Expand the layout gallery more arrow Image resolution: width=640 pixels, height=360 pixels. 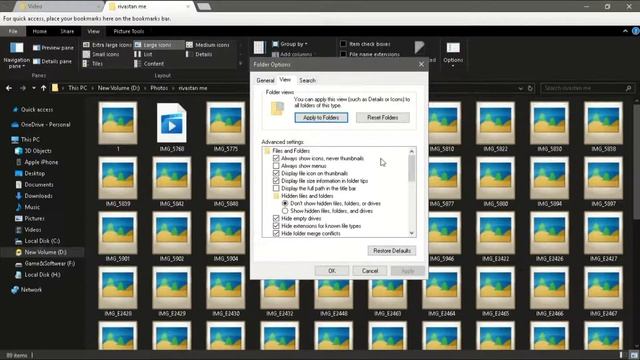(x=240, y=64)
